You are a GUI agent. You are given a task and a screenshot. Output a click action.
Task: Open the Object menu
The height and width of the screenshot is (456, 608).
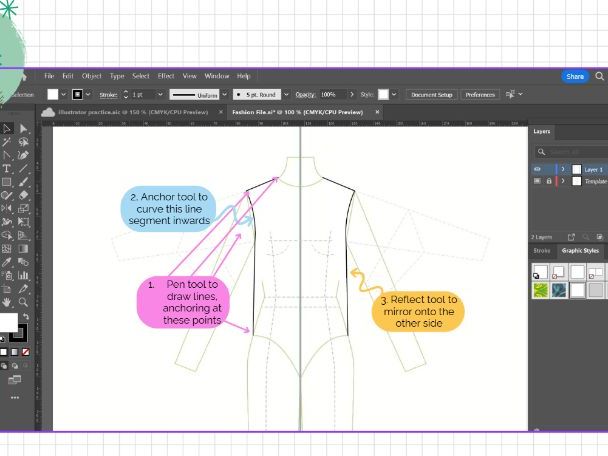[x=92, y=76]
